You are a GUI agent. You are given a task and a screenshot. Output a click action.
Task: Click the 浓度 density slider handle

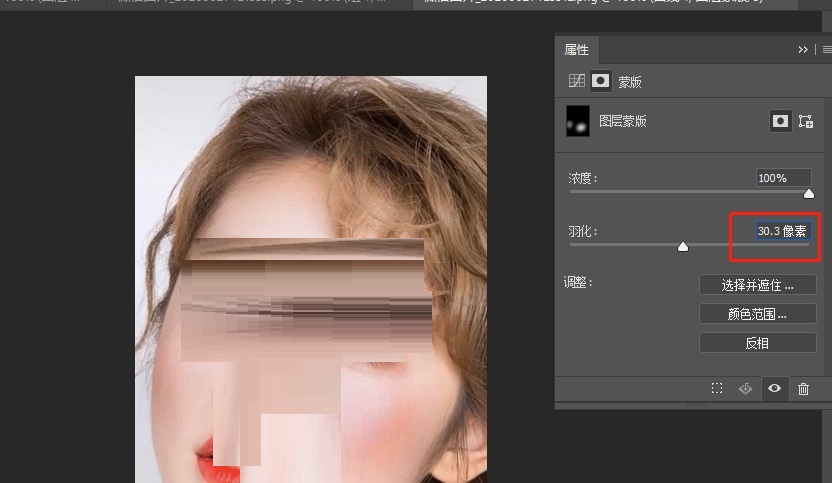point(809,194)
